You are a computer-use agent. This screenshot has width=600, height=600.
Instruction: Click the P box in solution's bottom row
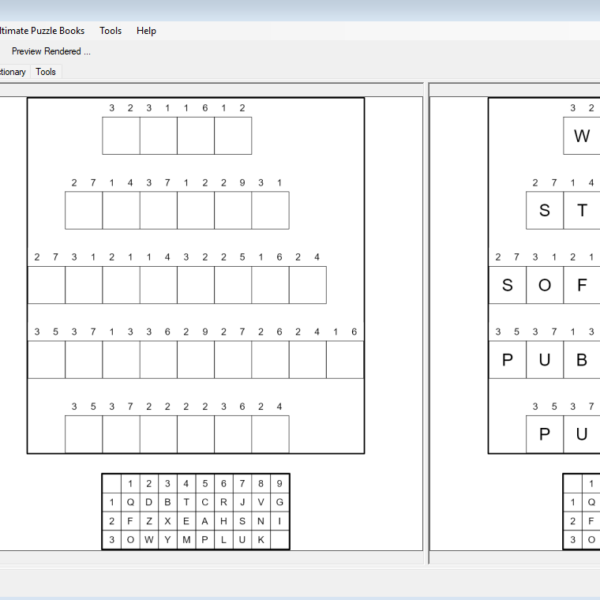click(545, 434)
